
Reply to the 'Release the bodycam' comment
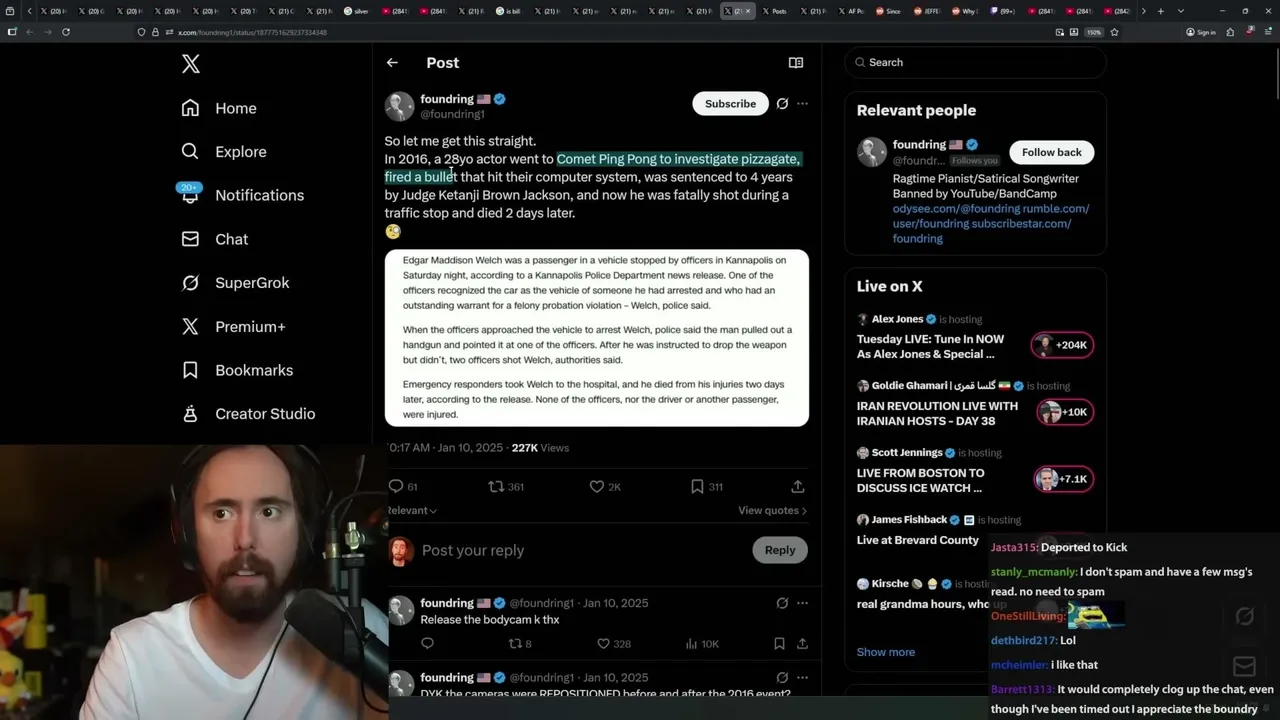pos(427,644)
